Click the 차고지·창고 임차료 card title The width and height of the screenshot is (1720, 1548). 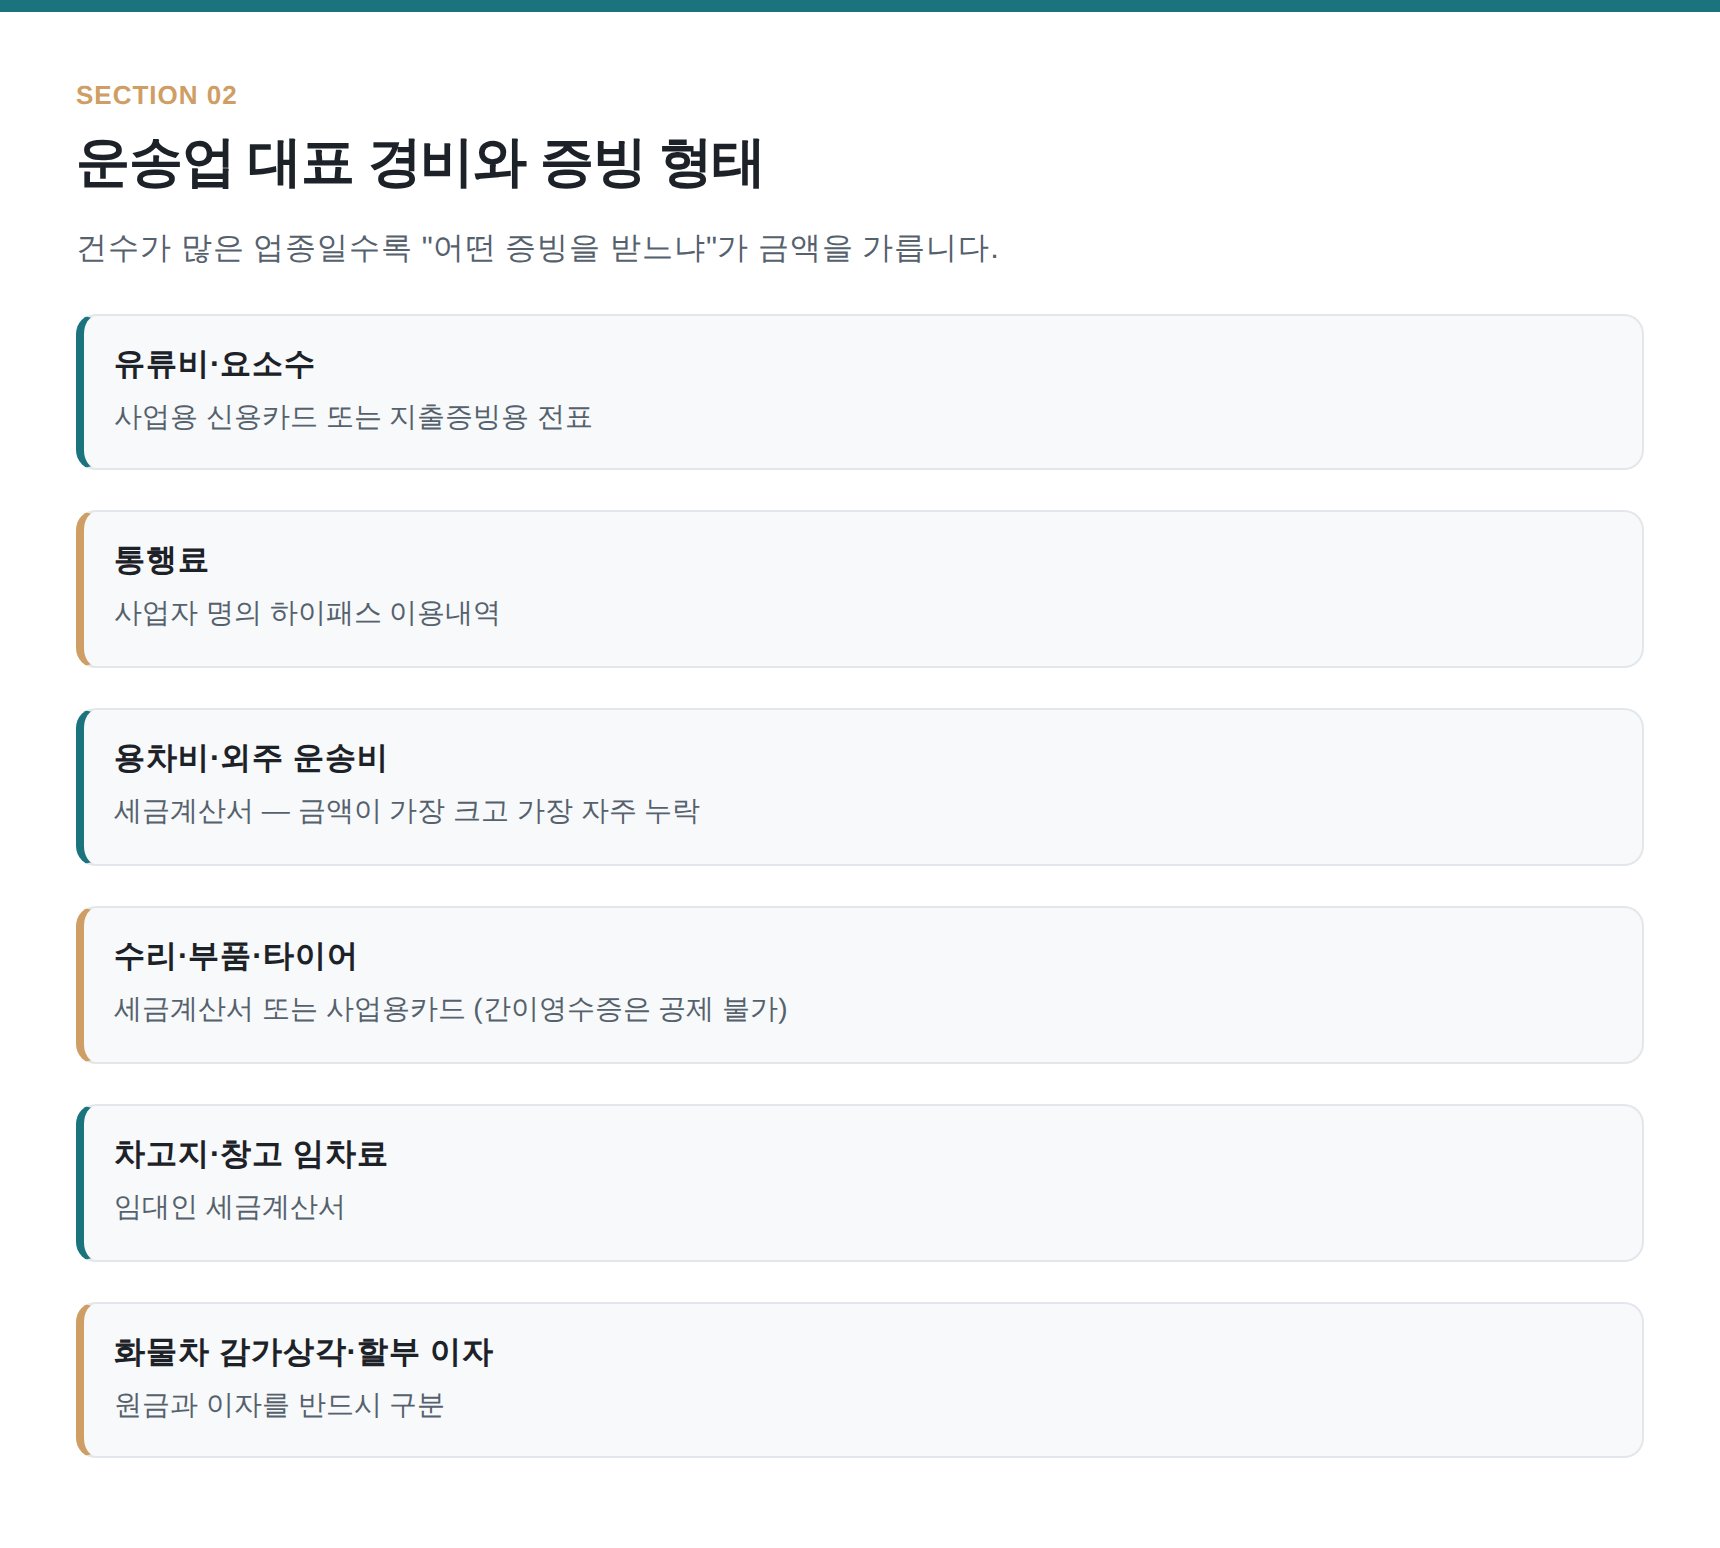[x=250, y=1154]
